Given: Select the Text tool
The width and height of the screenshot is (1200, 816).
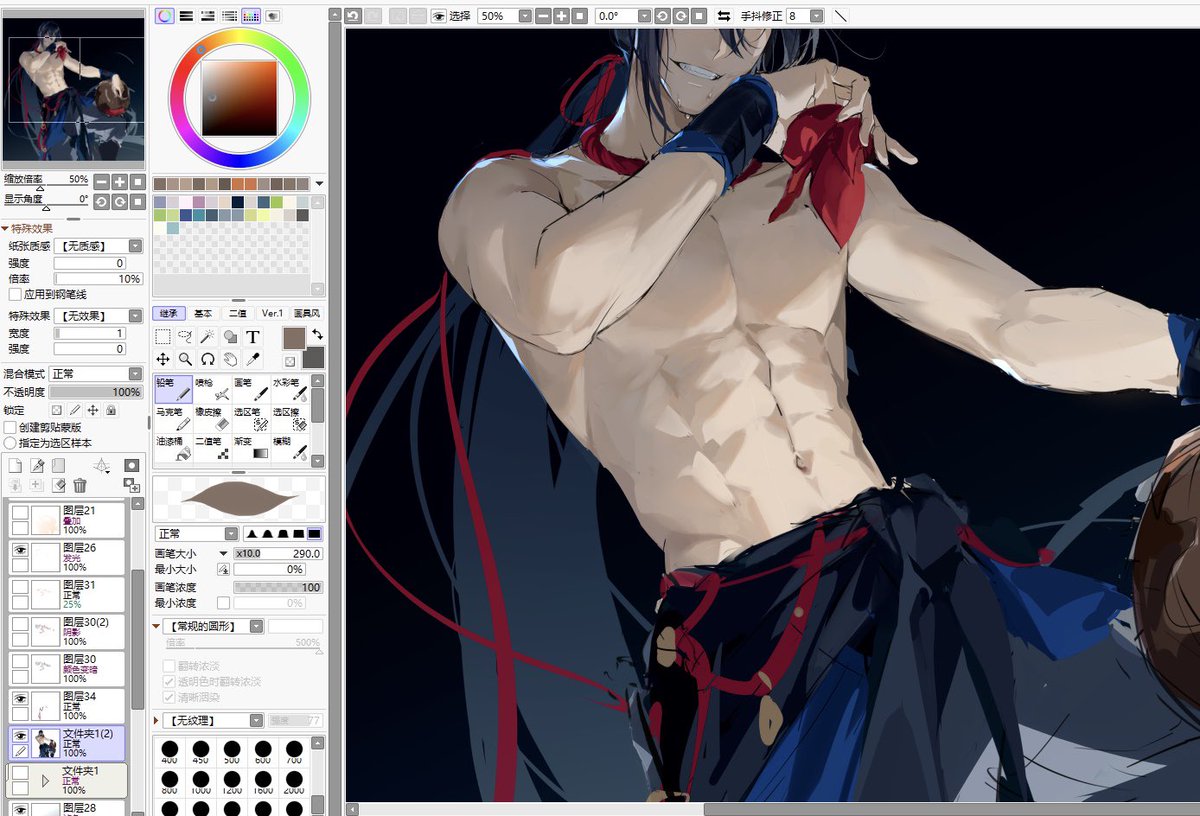Looking at the screenshot, I should coord(253,337).
